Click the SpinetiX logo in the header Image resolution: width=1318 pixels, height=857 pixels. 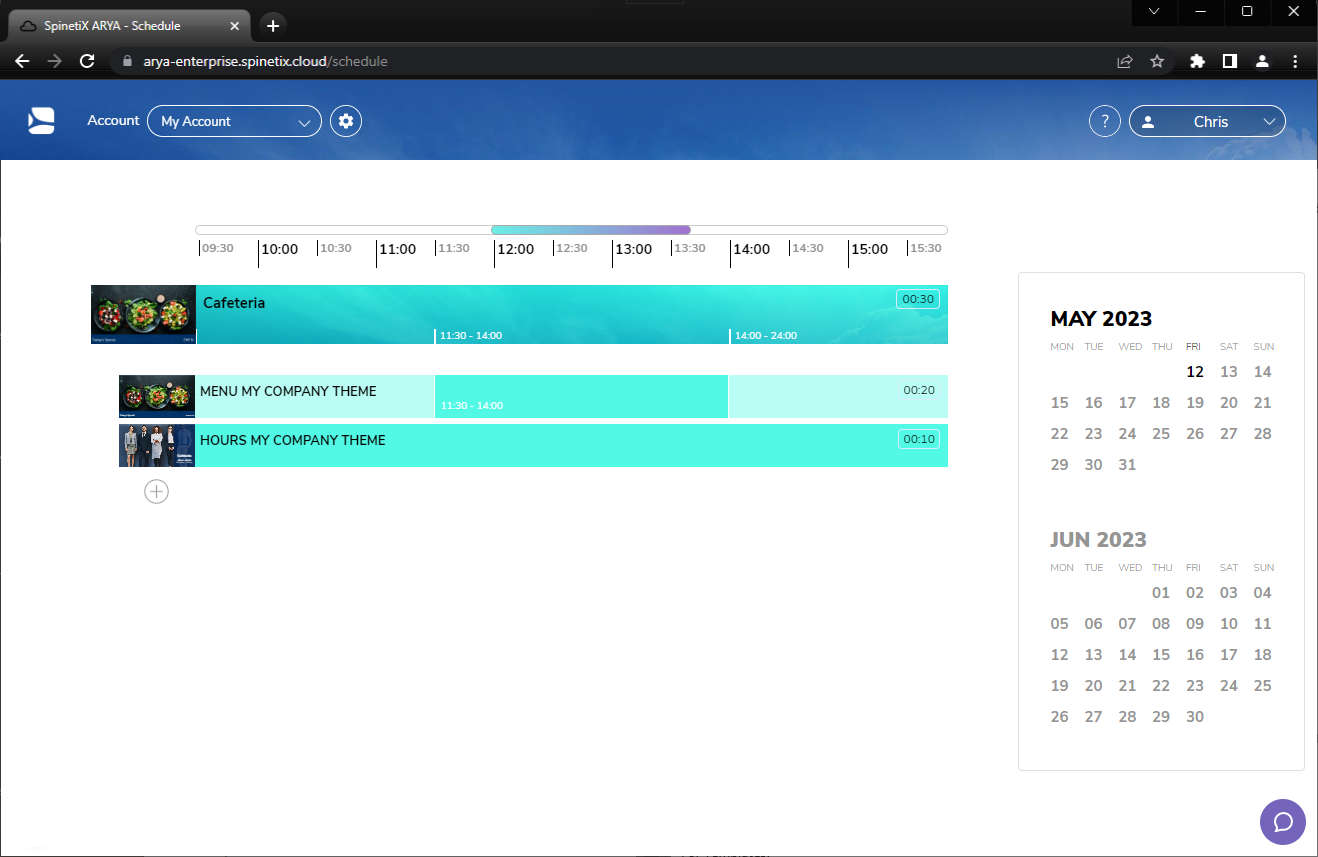tap(41, 120)
